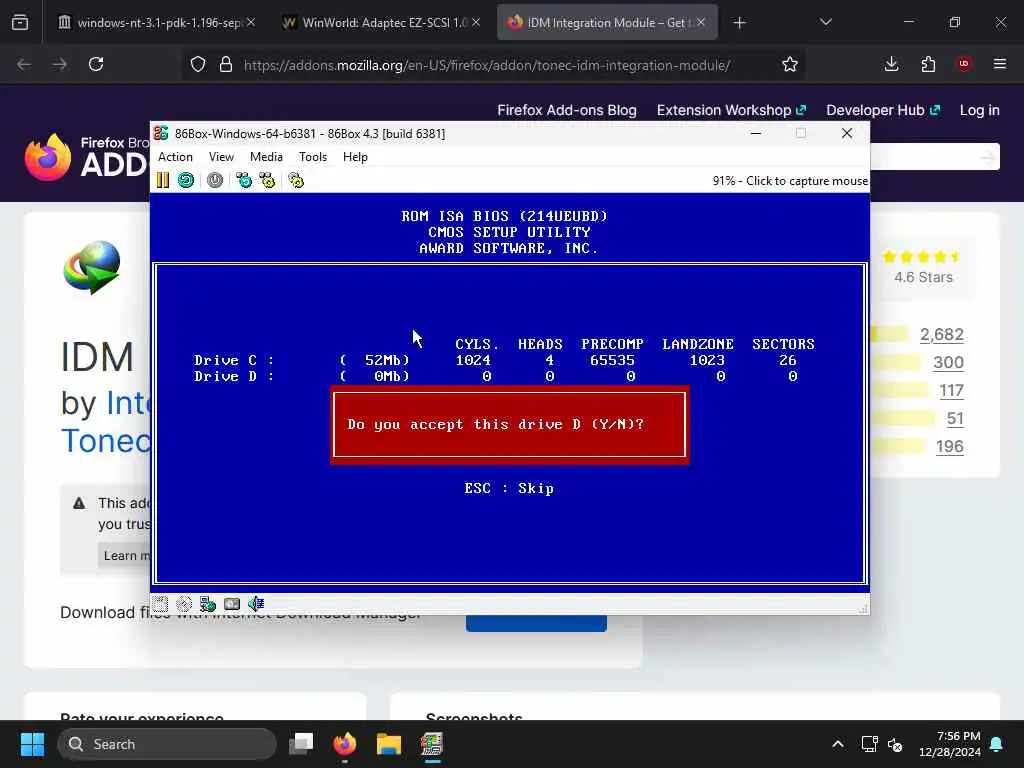Open the Action menu in 86Box
Viewport: 1024px width, 768px height.
[175, 157]
